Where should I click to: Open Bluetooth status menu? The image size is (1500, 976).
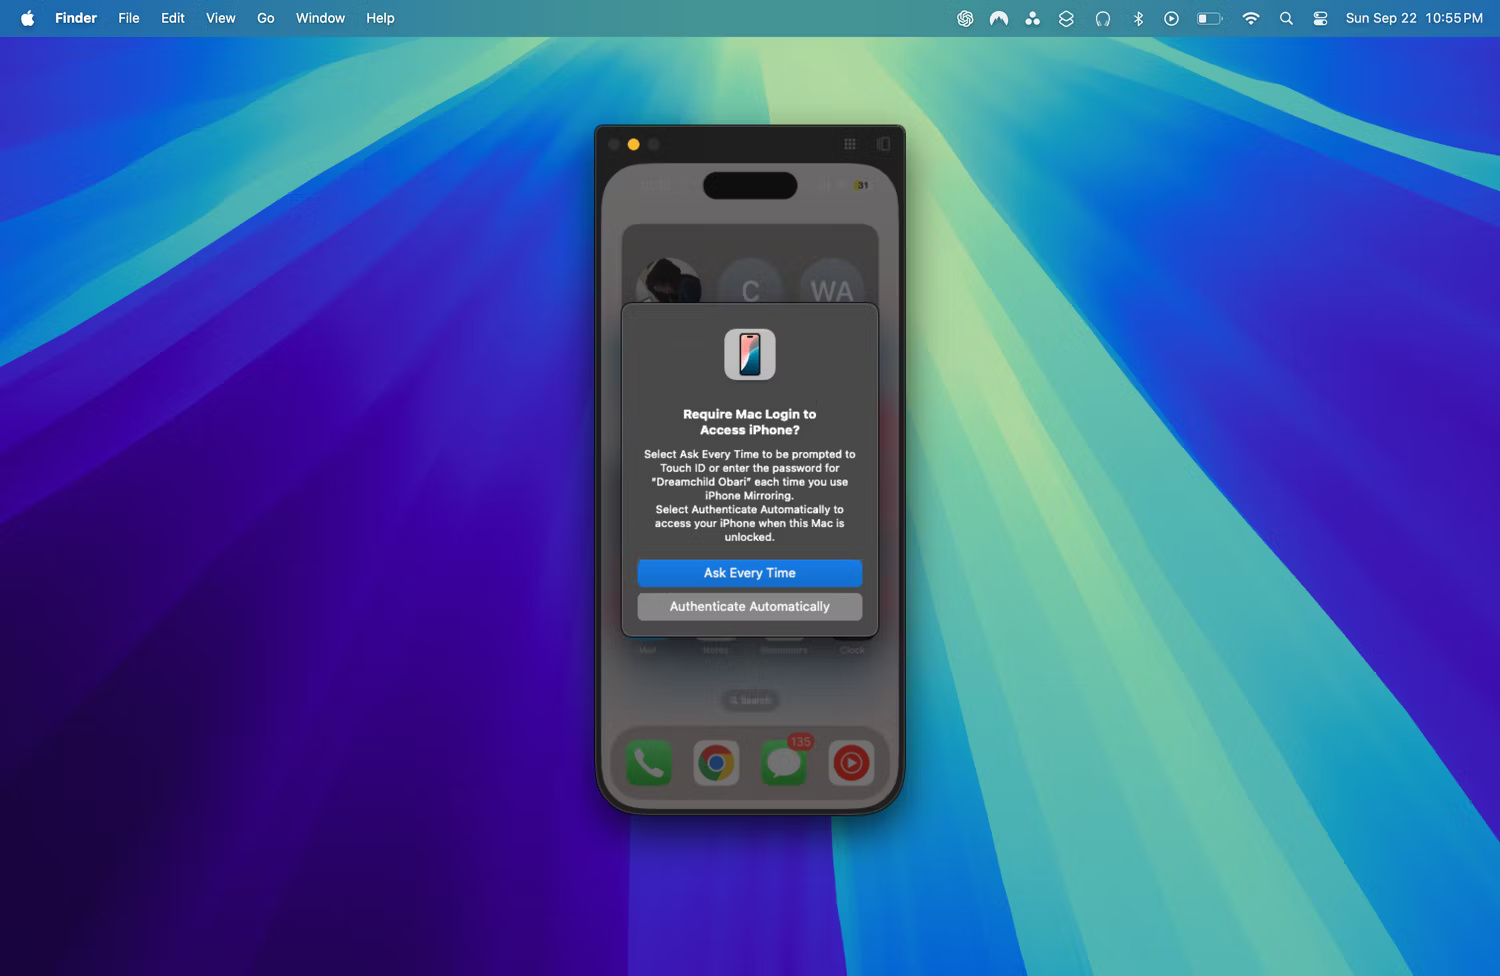pos(1138,18)
